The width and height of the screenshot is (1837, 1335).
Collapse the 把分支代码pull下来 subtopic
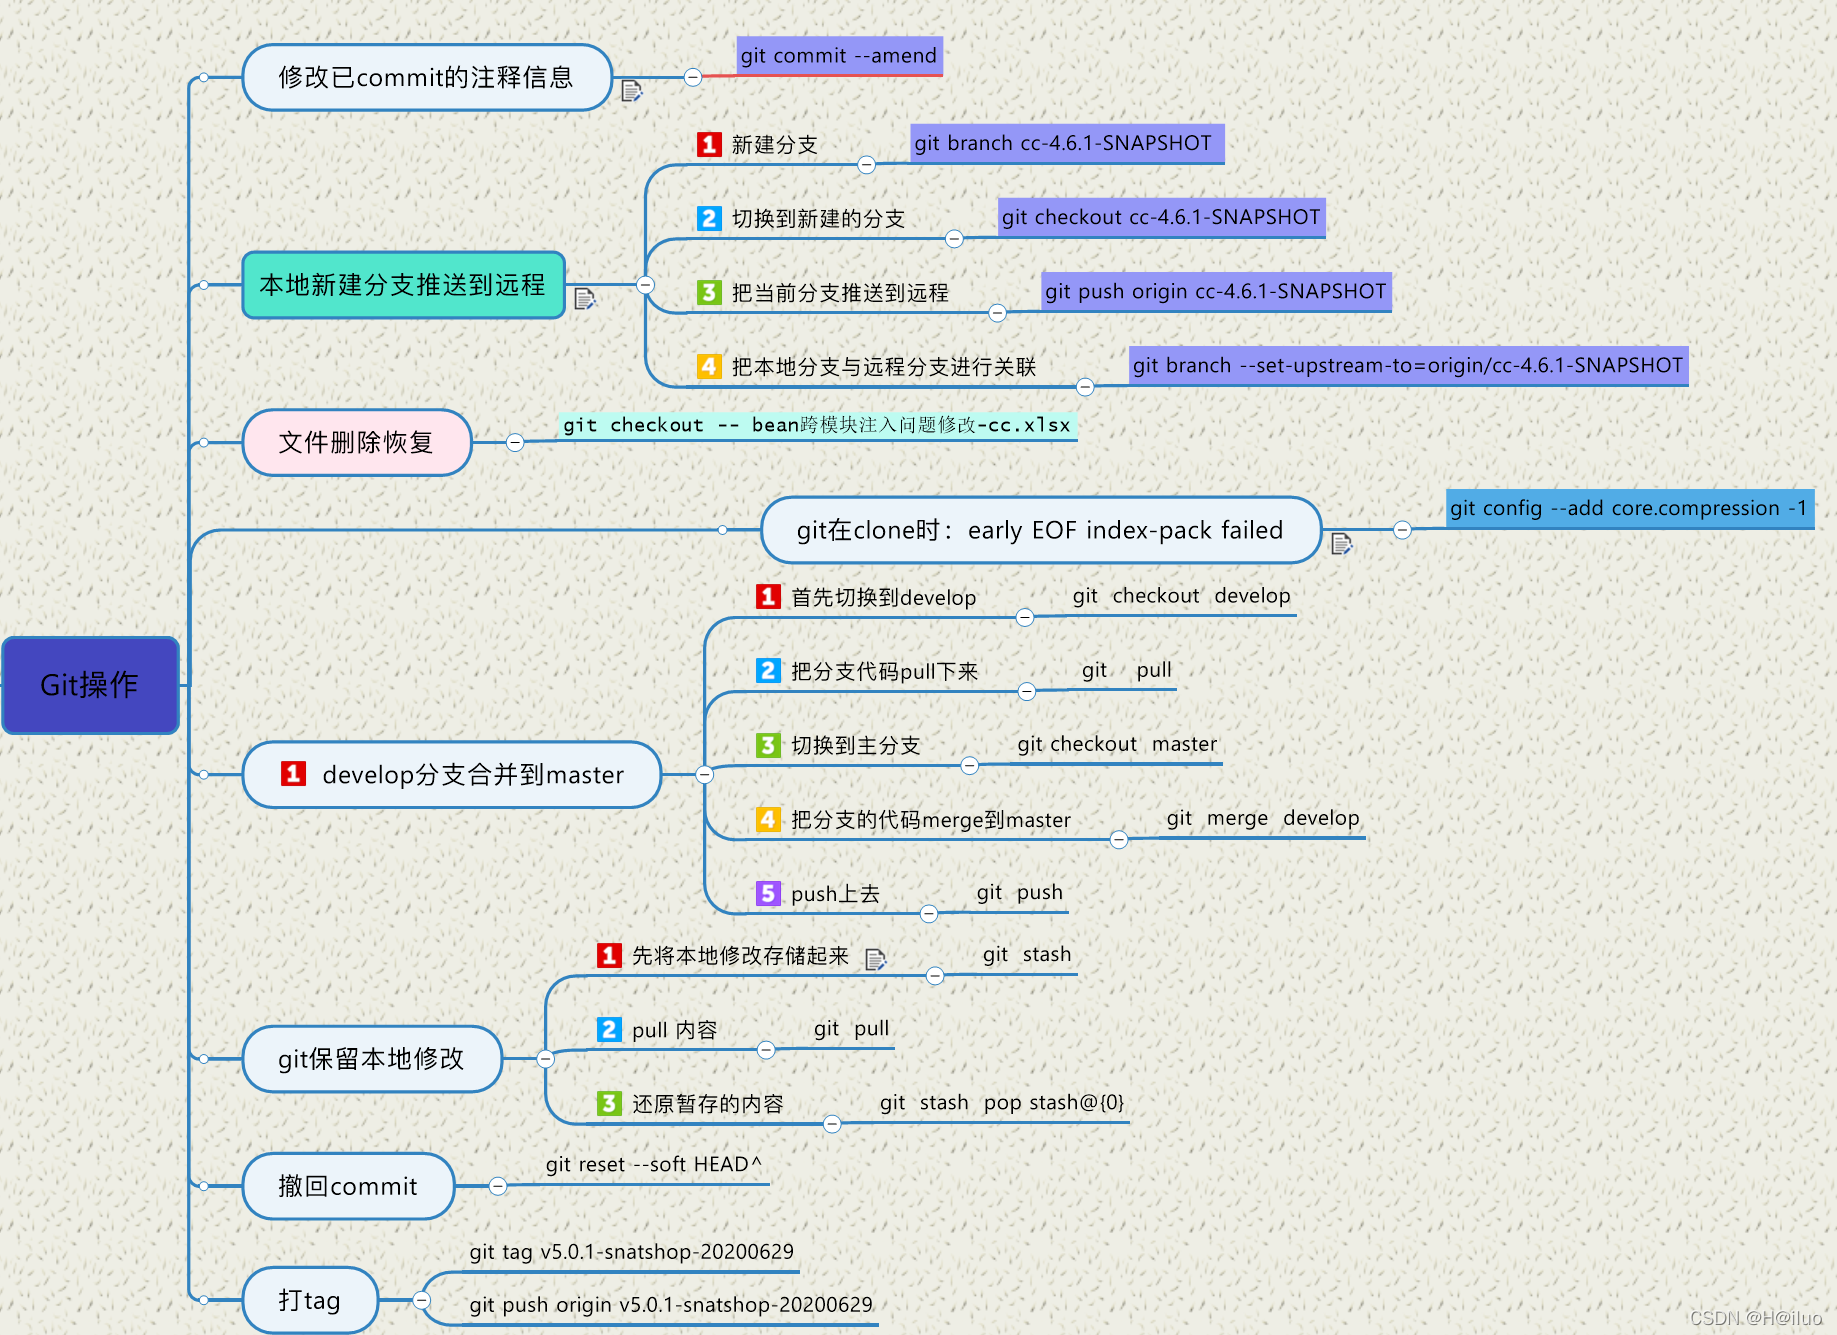pyautogui.click(x=1027, y=692)
